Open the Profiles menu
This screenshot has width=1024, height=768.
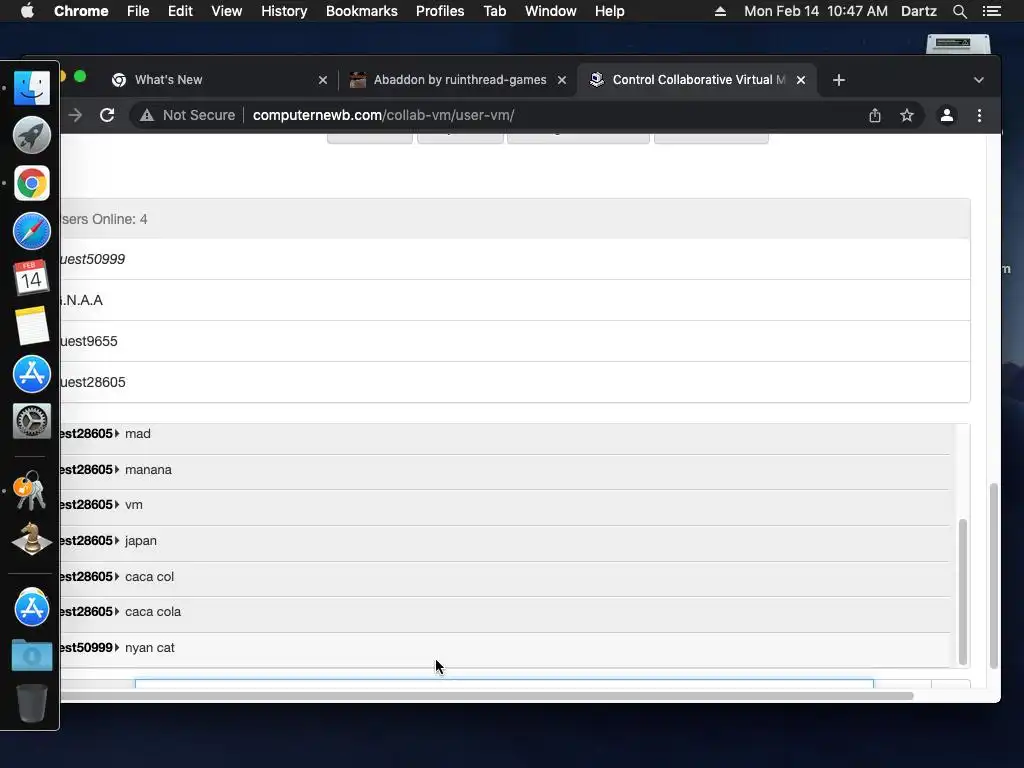[440, 11]
